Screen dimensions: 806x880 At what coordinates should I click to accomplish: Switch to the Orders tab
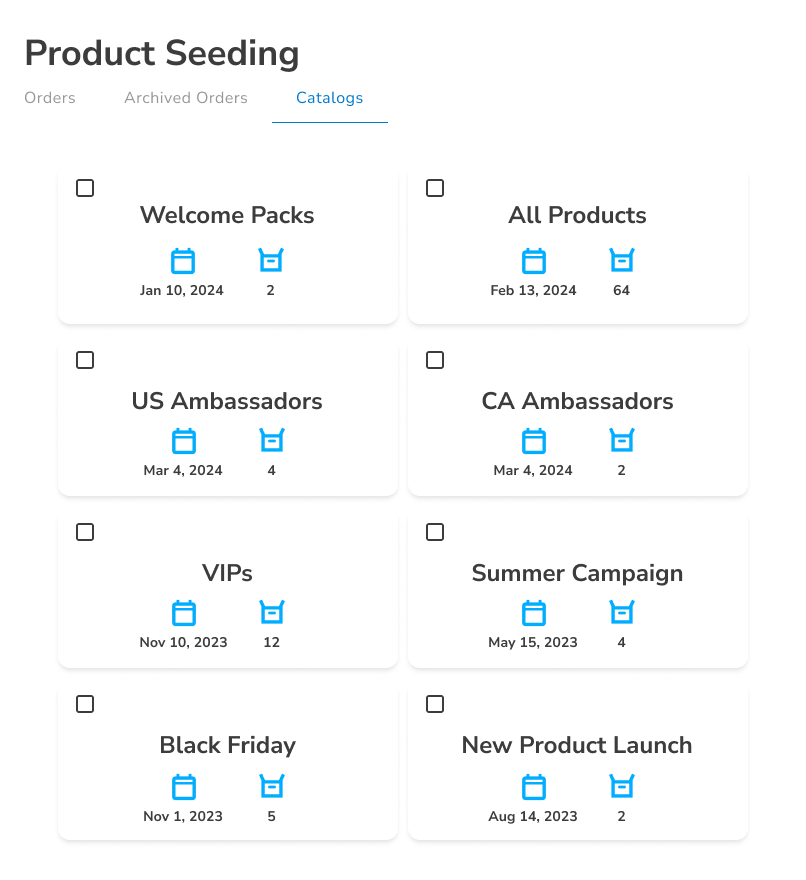(50, 98)
